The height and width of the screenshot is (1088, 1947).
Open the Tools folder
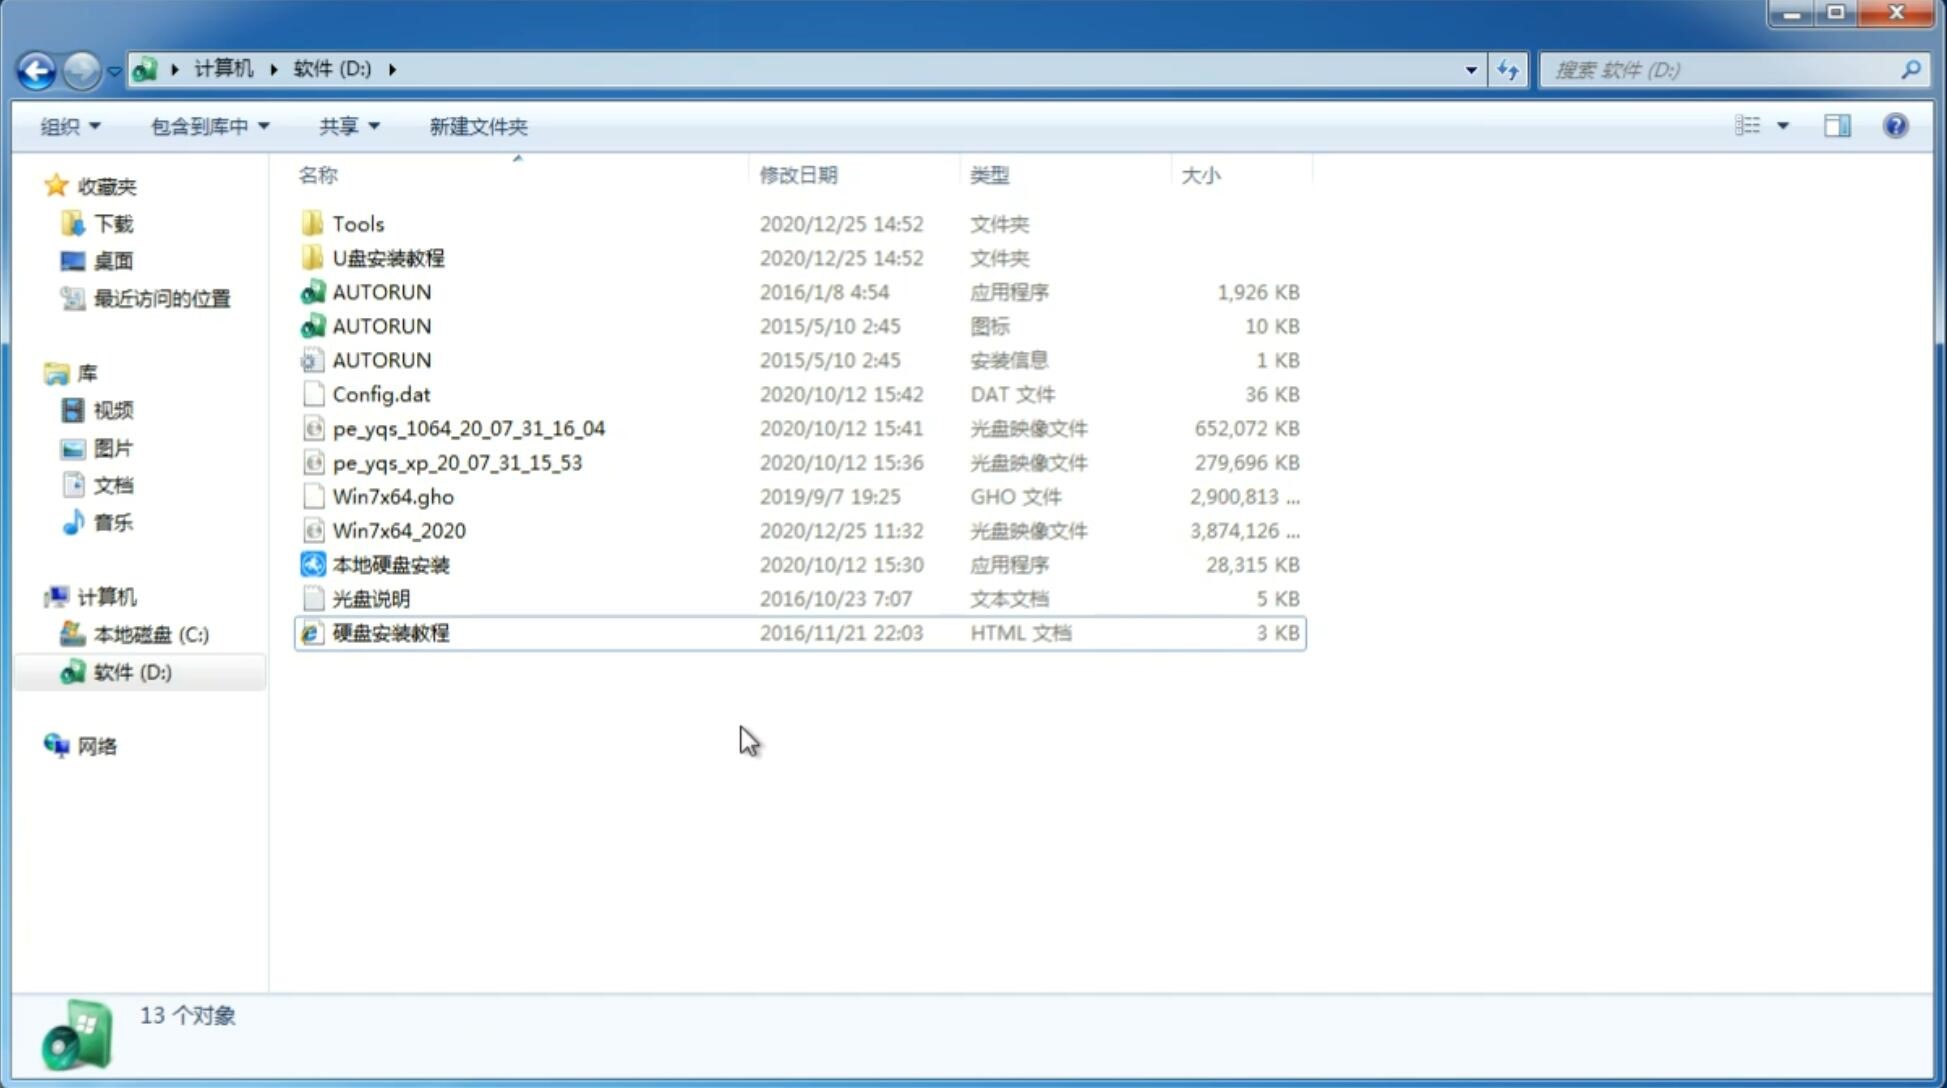357,223
